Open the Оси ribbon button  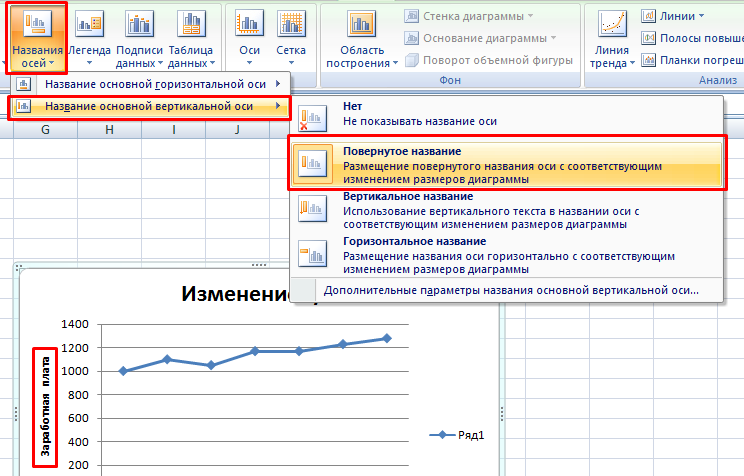tap(250, 38)
